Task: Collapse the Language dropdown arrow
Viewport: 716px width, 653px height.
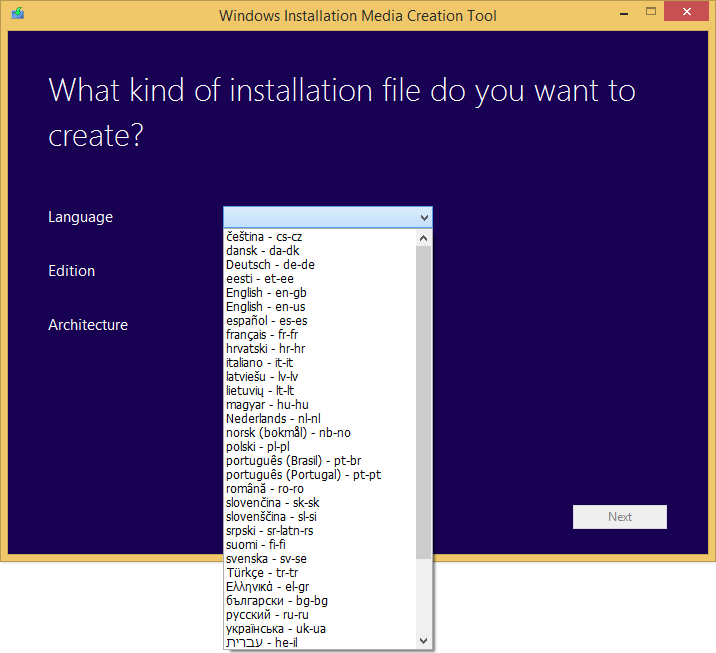Action: (424, 217)
